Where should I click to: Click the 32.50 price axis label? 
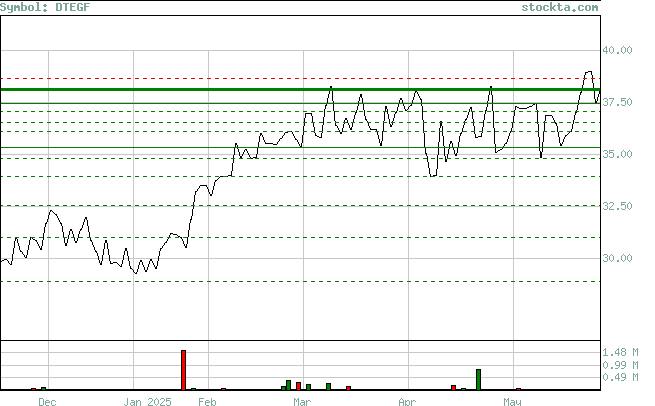pyautogui.click(x=617, y=206)
